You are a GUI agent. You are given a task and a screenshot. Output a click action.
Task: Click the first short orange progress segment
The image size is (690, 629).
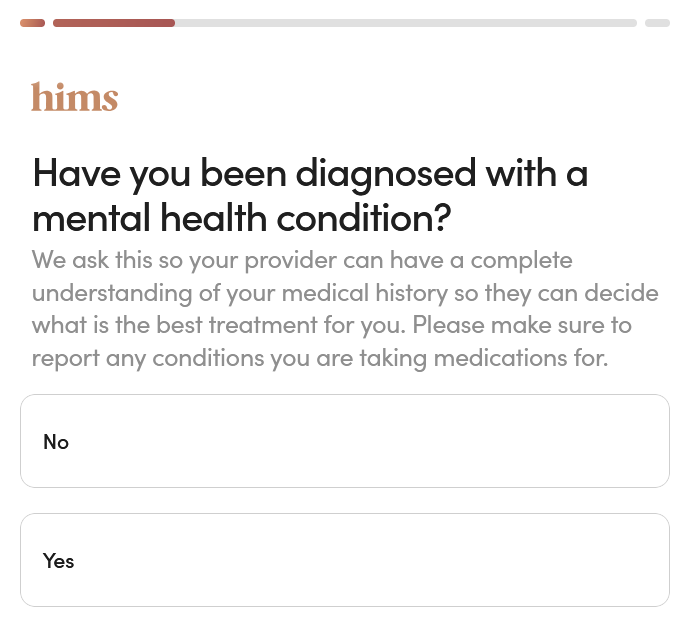click(32, 22)
